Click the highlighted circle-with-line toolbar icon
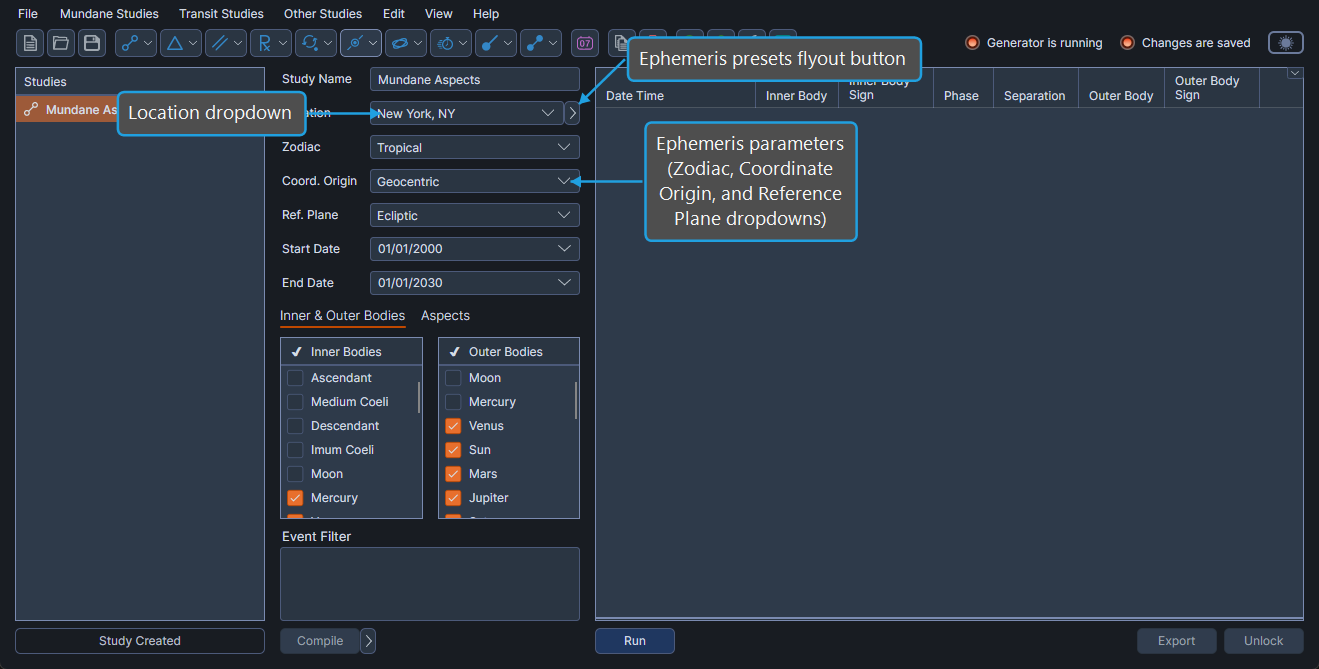Viewport: 1319px width, 669px height. click(354, 43)
